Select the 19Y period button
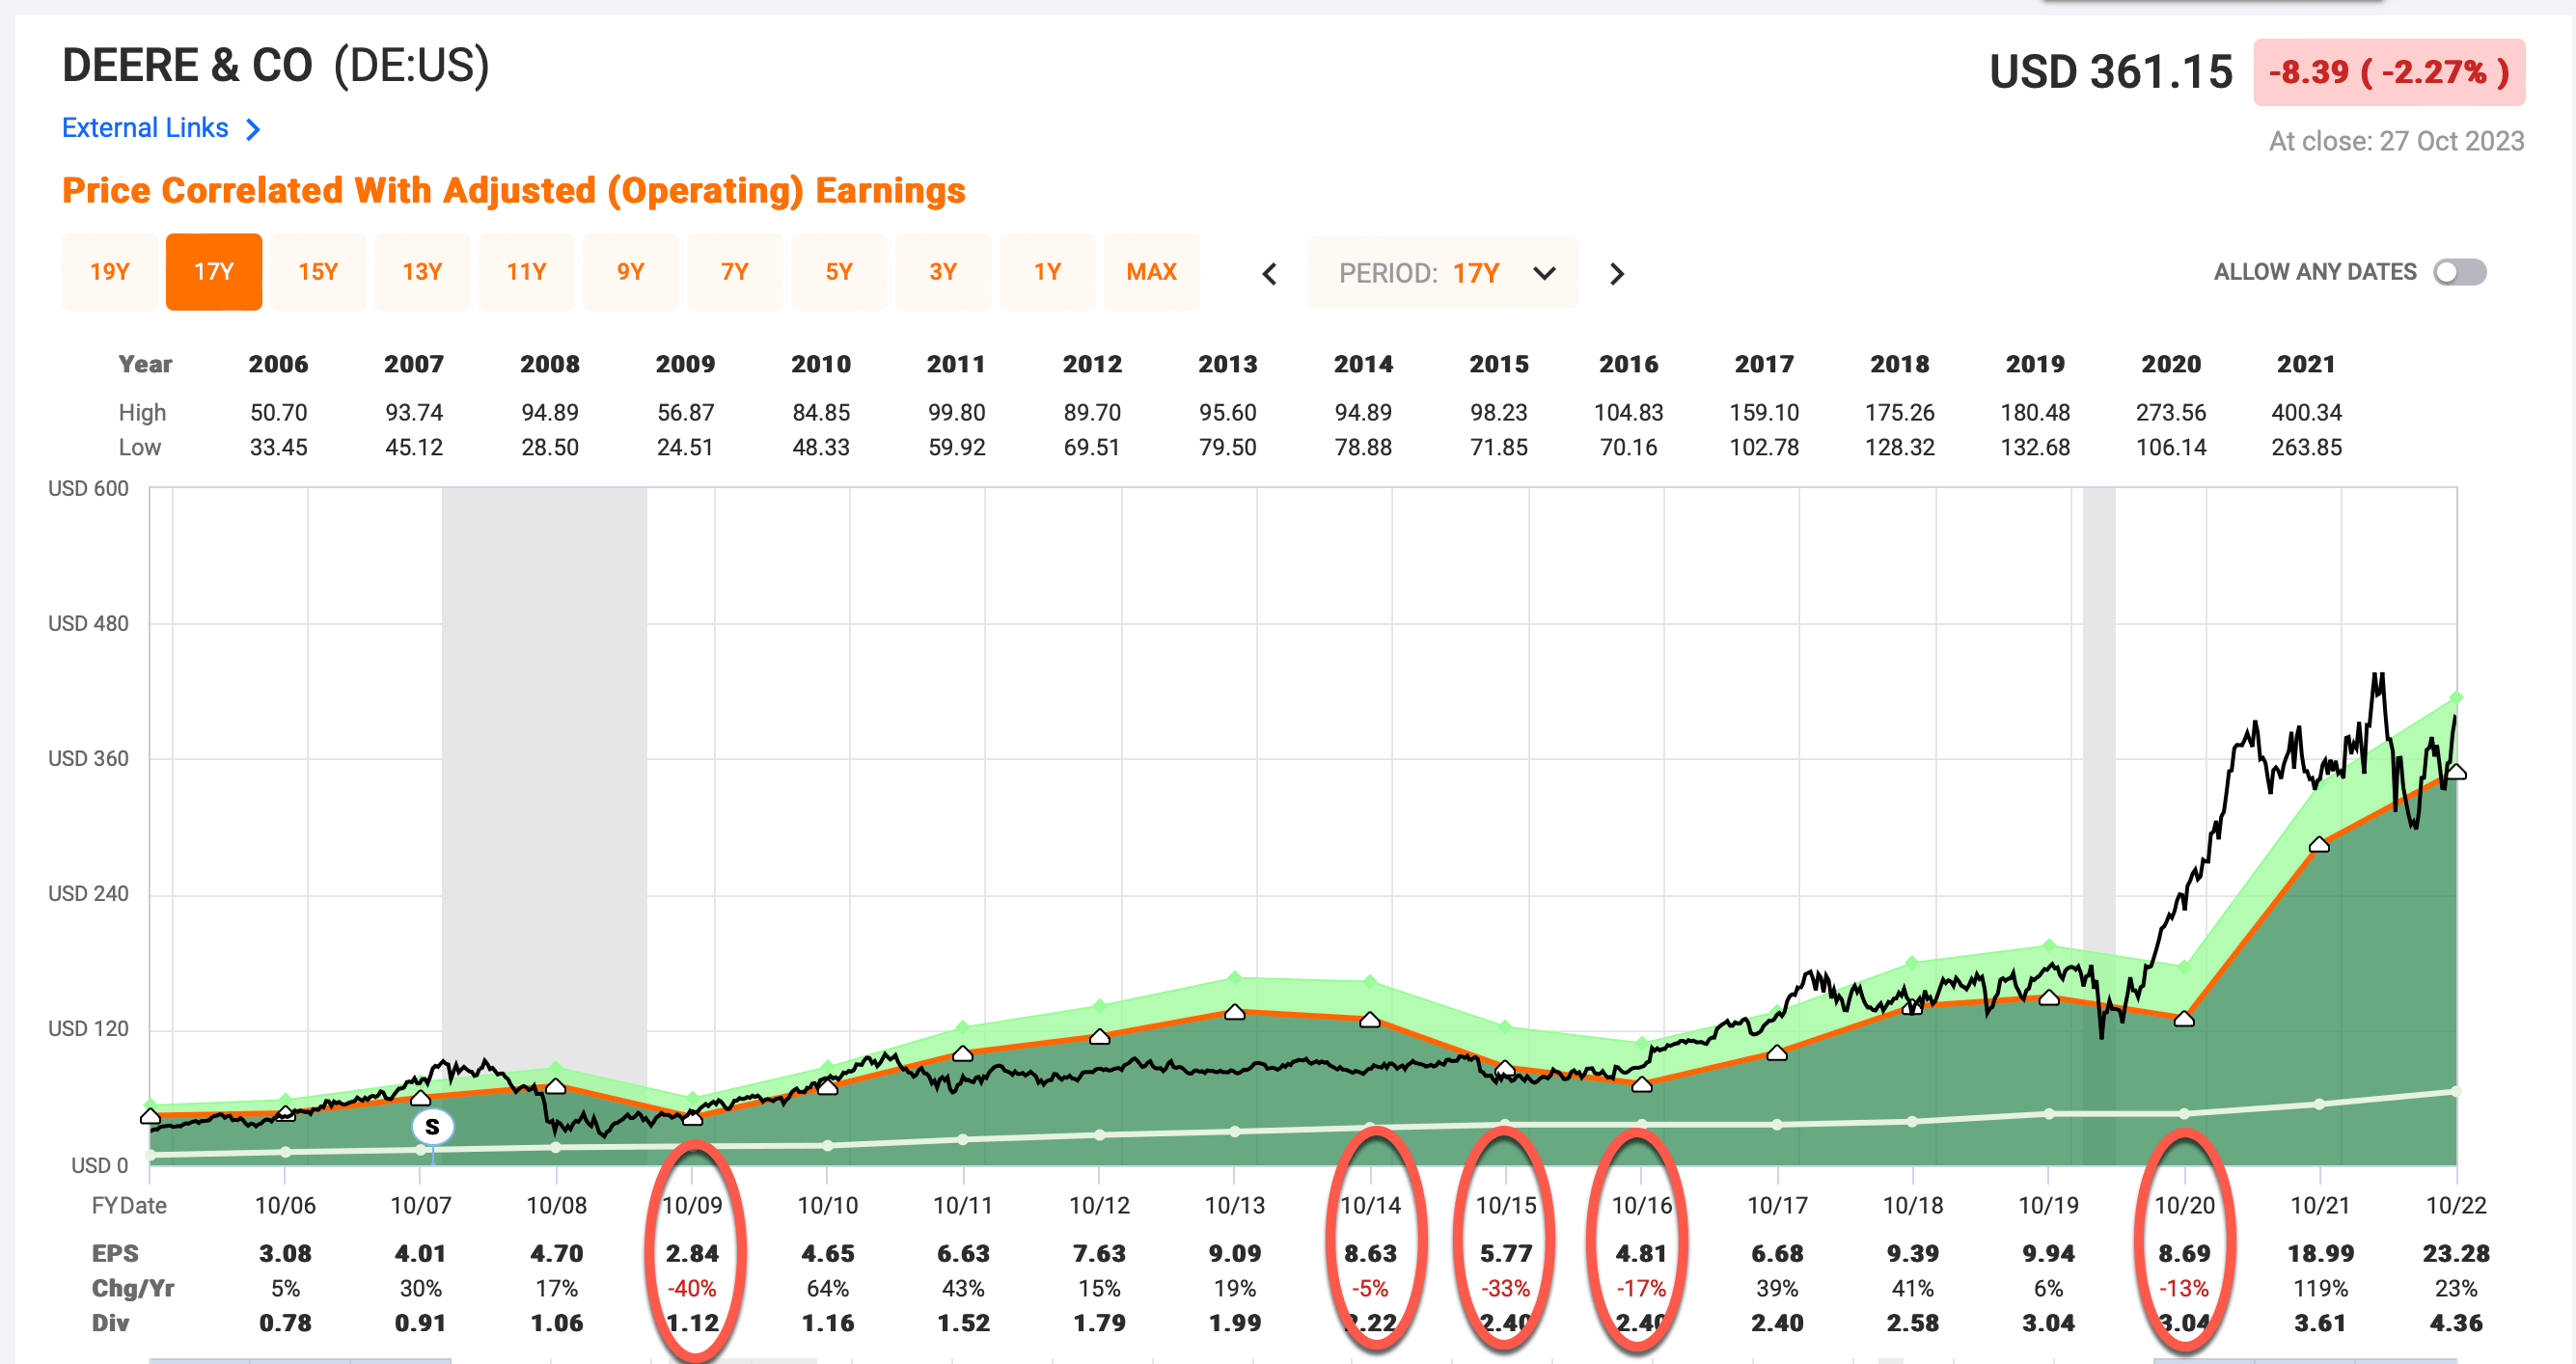Screen dimensions: 2576x1364 click(109, 271)
